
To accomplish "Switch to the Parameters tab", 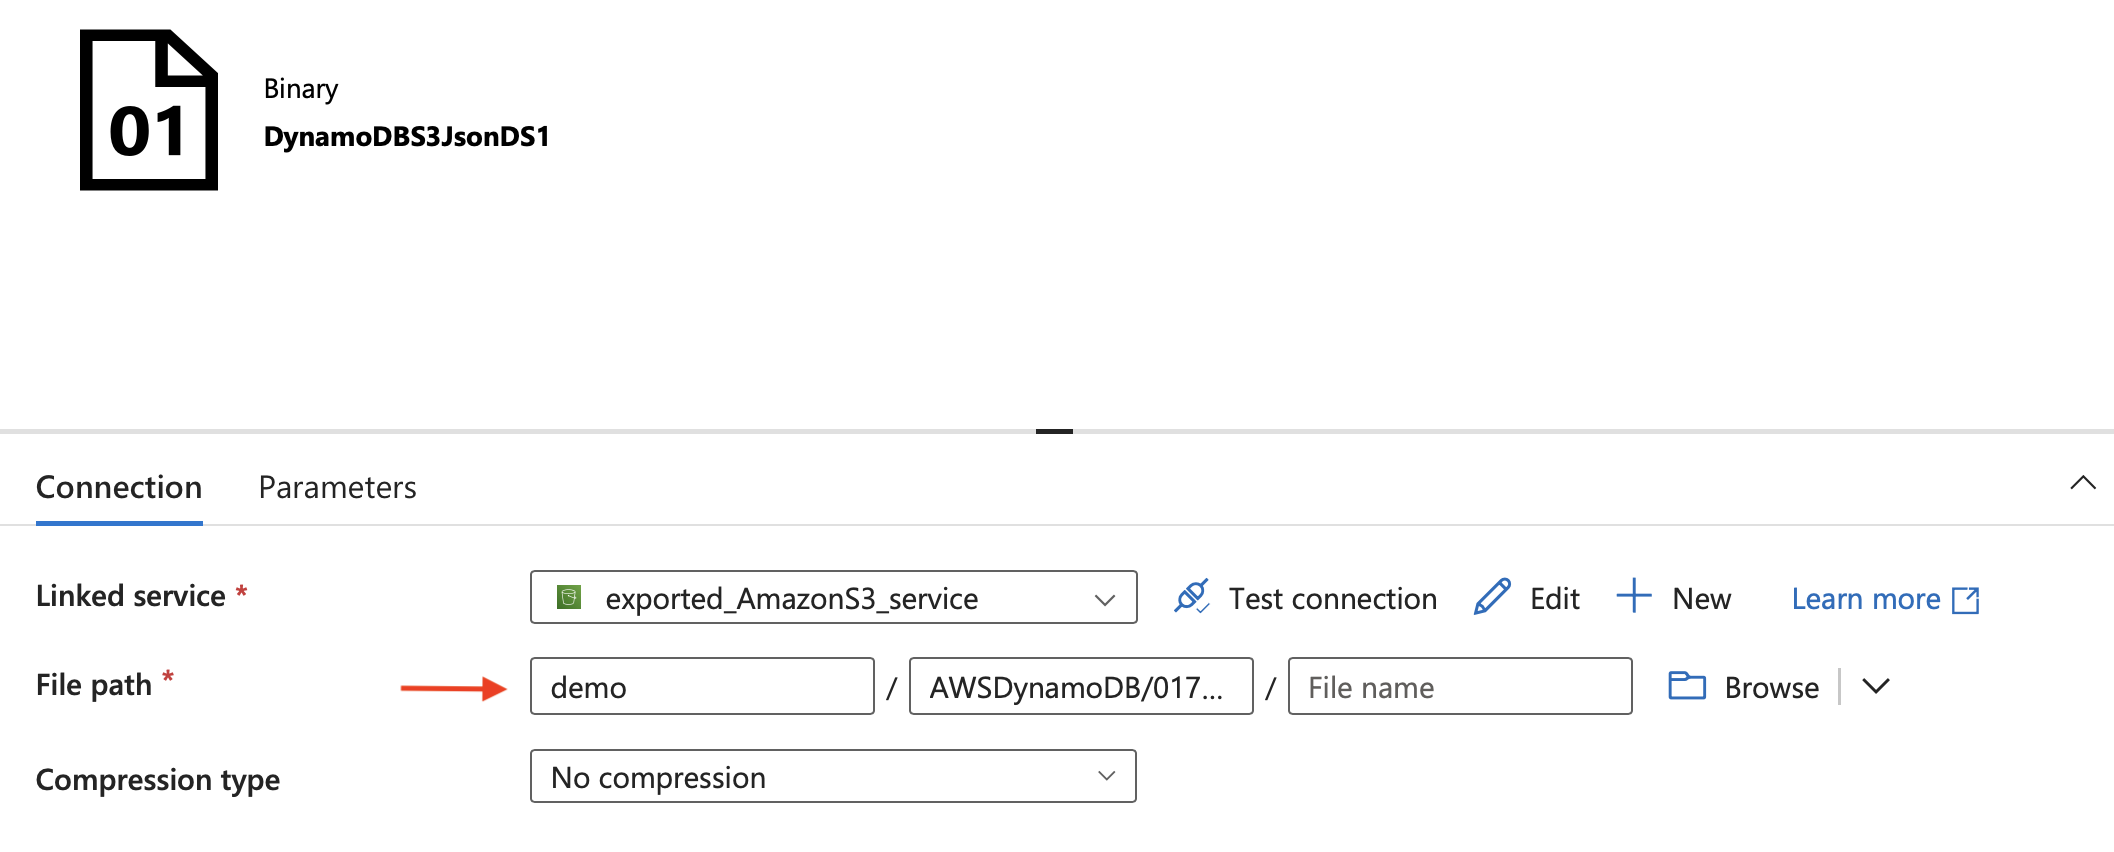I will 337,487.
